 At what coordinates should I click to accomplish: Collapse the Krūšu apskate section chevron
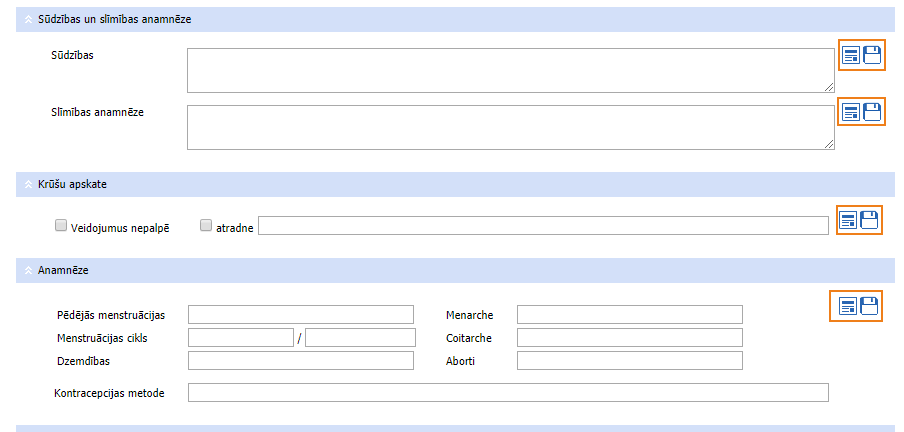coord(28,185)
